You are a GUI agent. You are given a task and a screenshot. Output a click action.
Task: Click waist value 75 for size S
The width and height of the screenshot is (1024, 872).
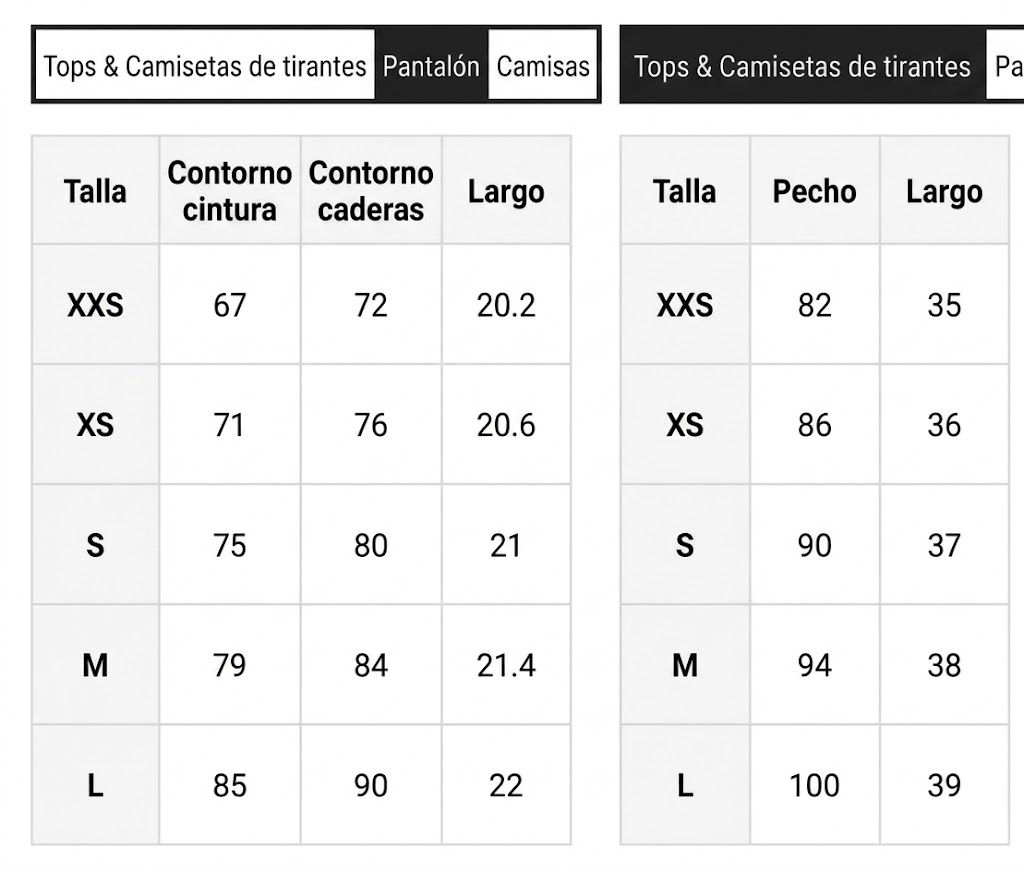(x=230, y=545)
